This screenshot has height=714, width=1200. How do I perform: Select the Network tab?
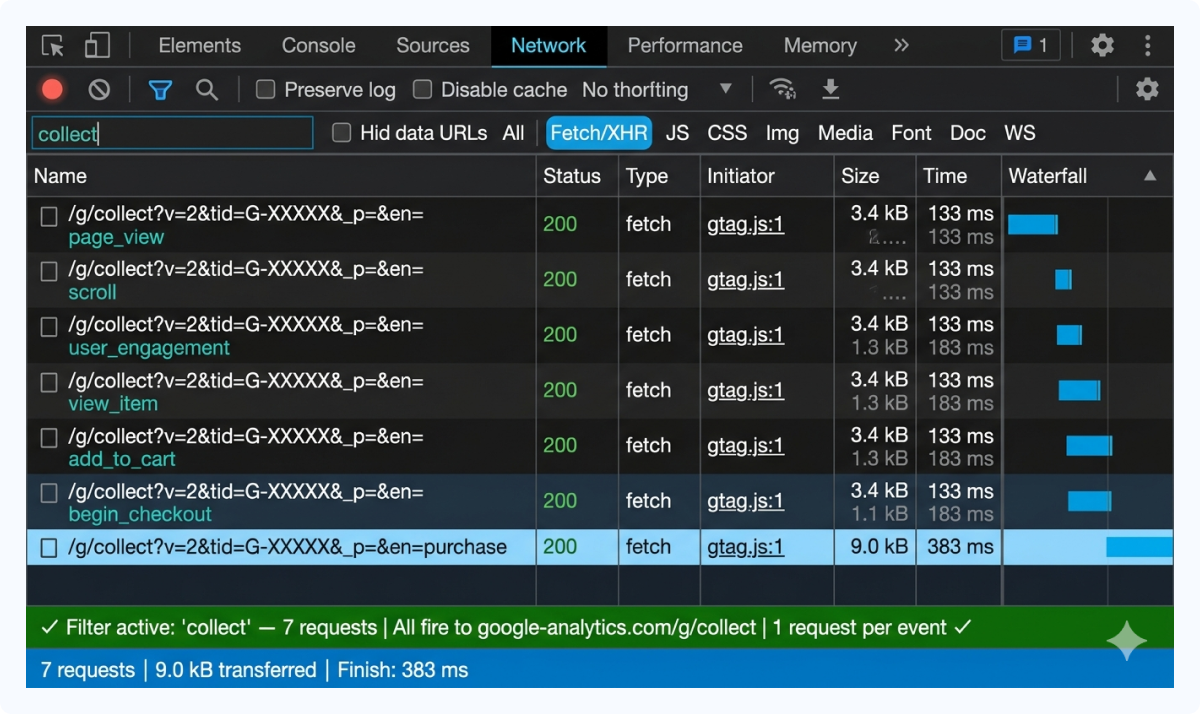[548, 46]
